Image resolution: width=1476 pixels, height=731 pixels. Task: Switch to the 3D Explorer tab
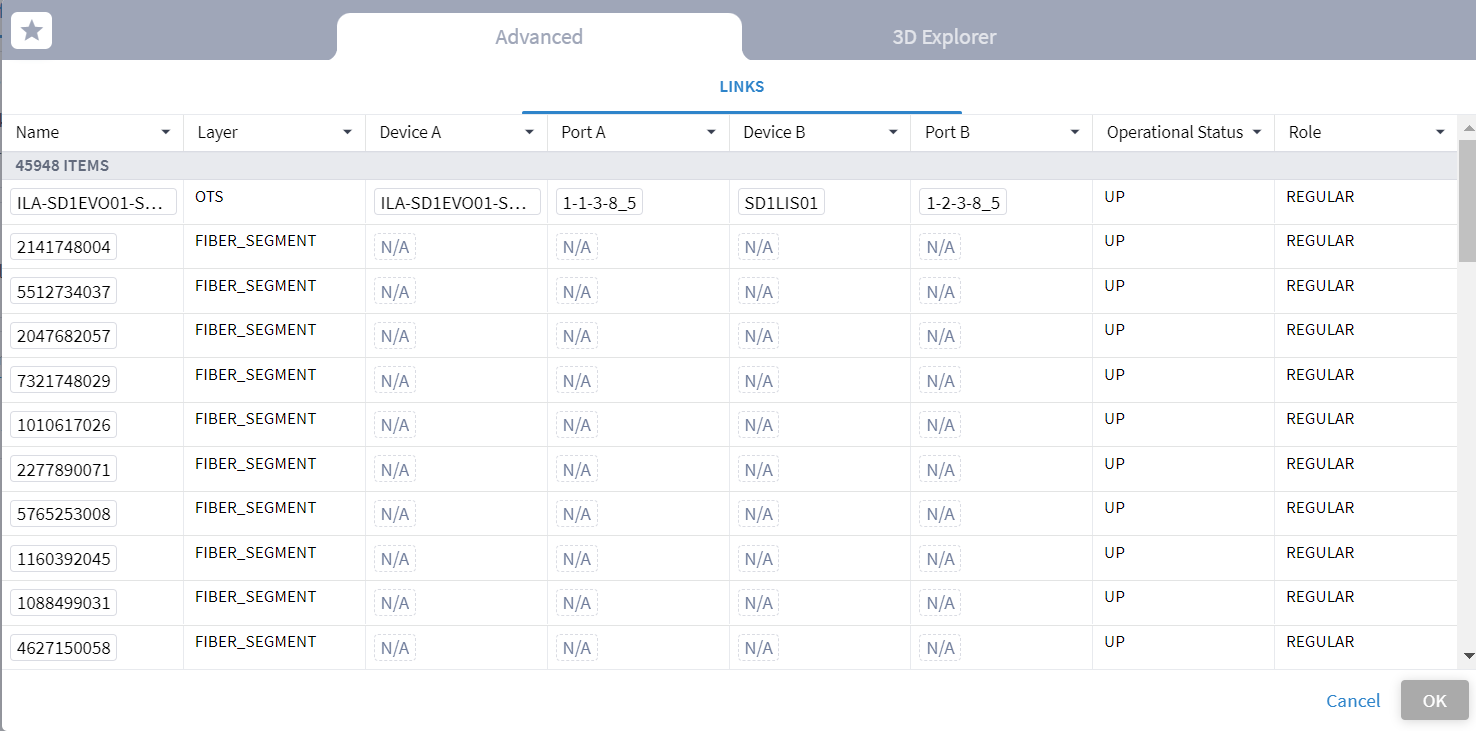(944, 37)
